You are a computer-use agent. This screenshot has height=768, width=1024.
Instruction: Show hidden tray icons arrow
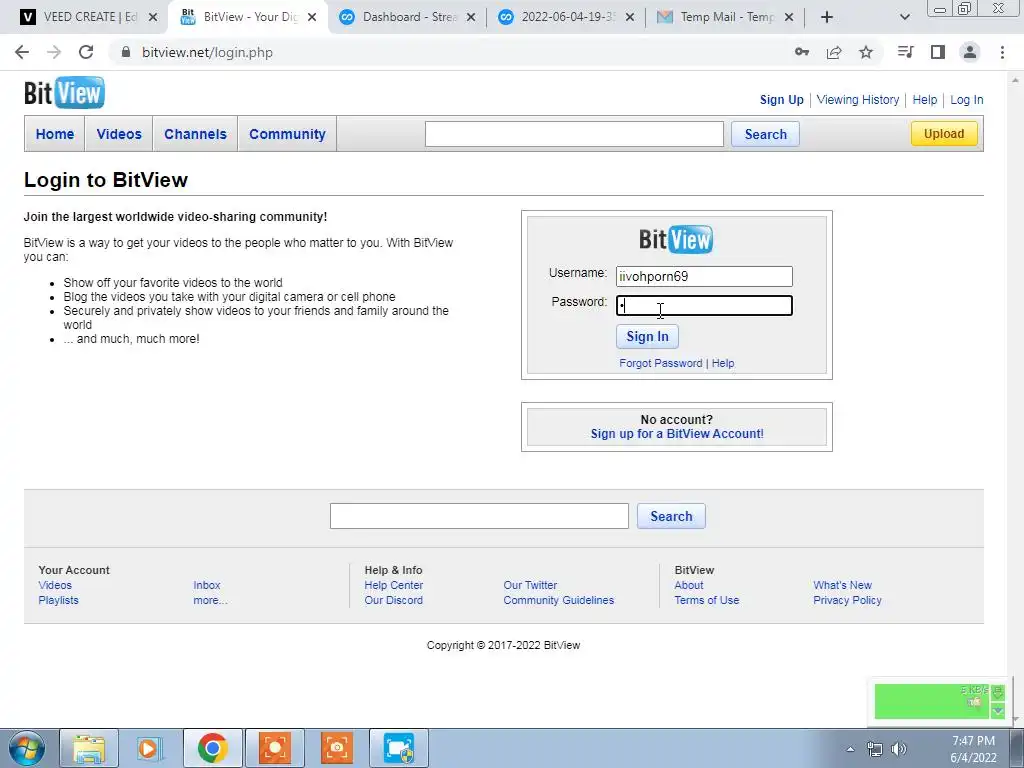[850, 749]
